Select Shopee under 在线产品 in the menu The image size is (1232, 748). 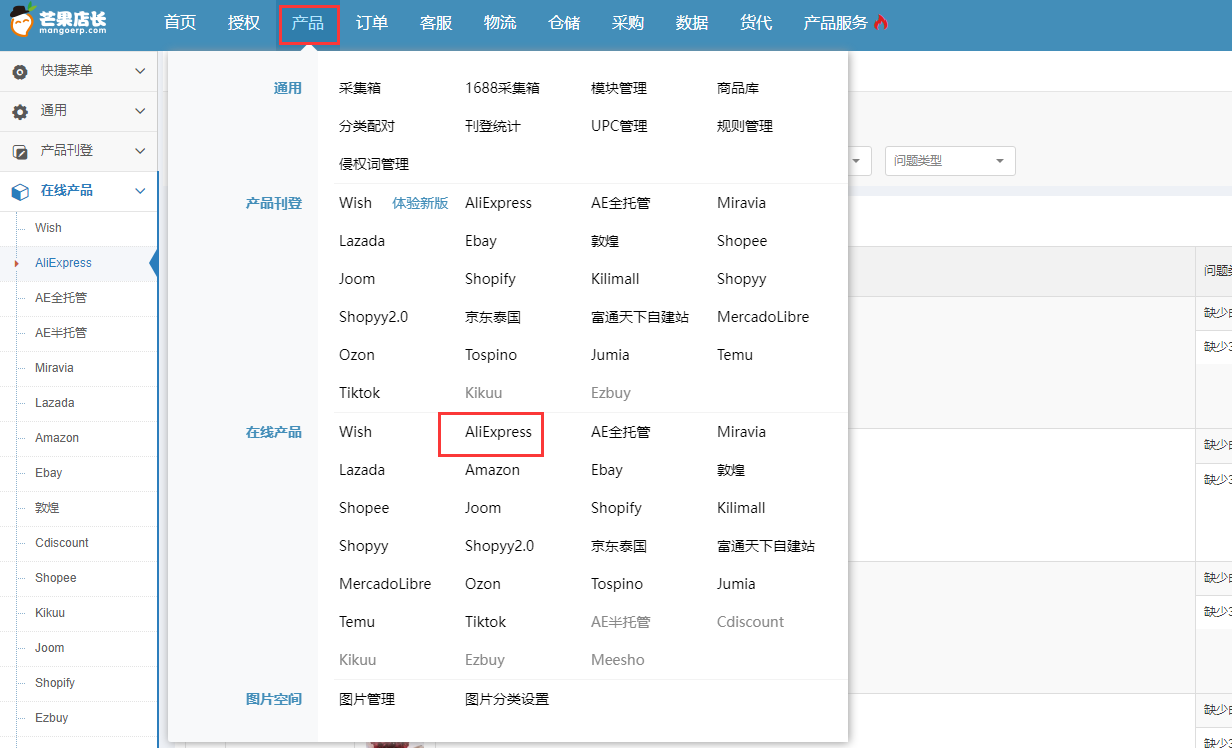[364, 508]
